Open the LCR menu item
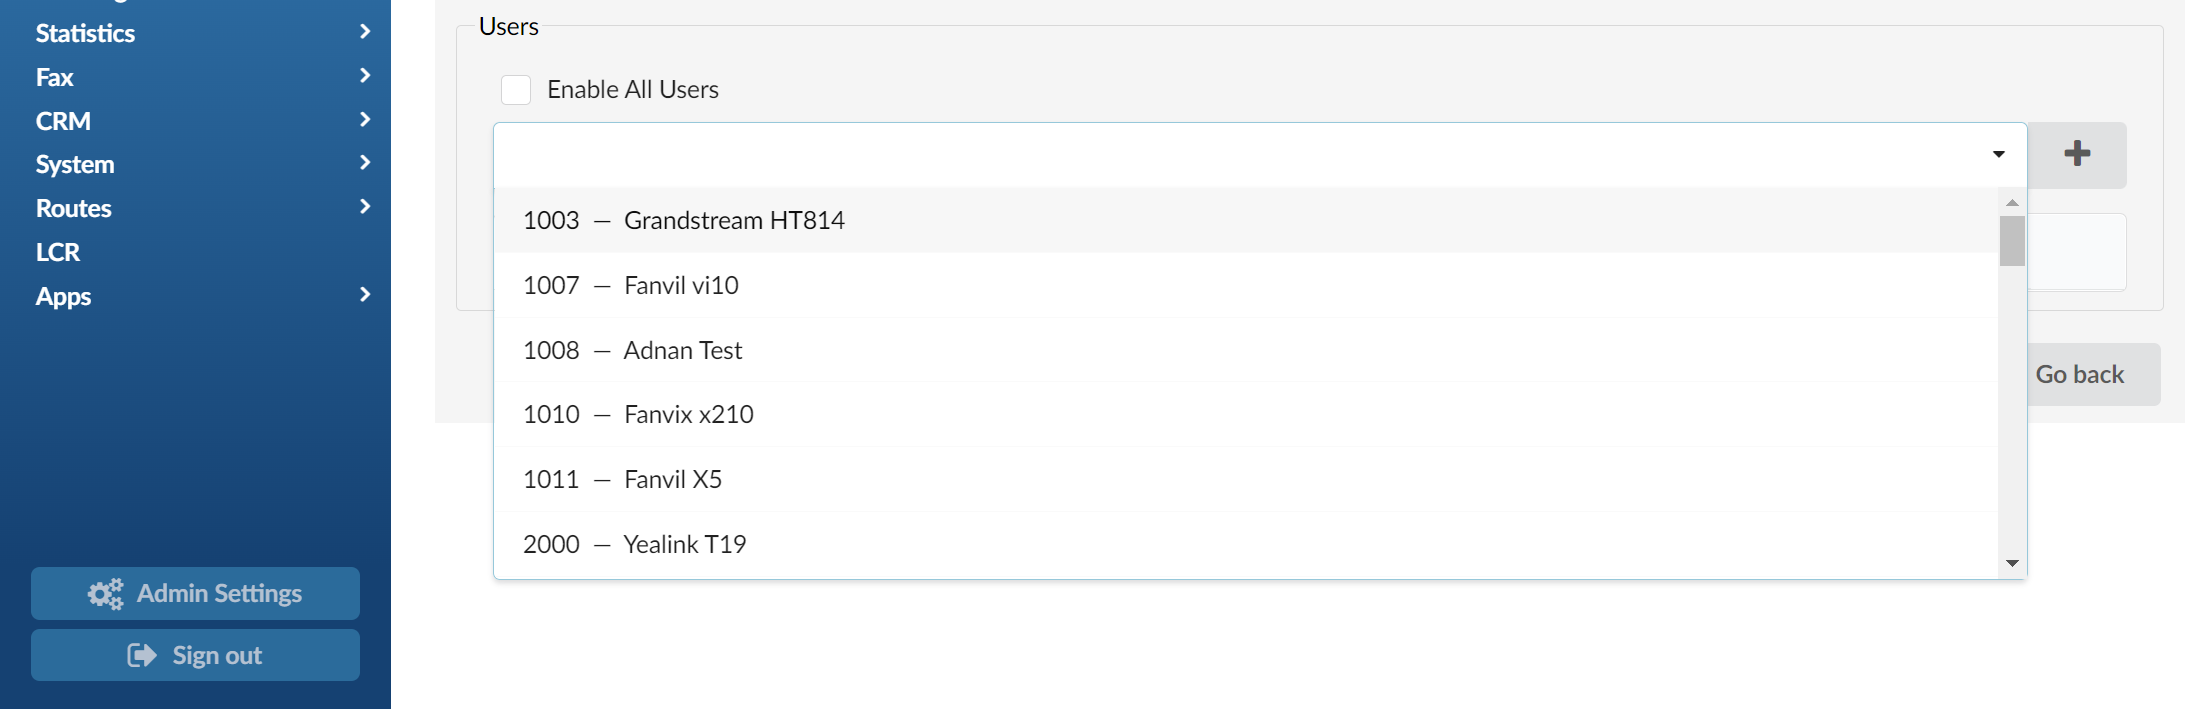Image resolution: width=2186 pixels, height=709 pixels. [58, 252]
